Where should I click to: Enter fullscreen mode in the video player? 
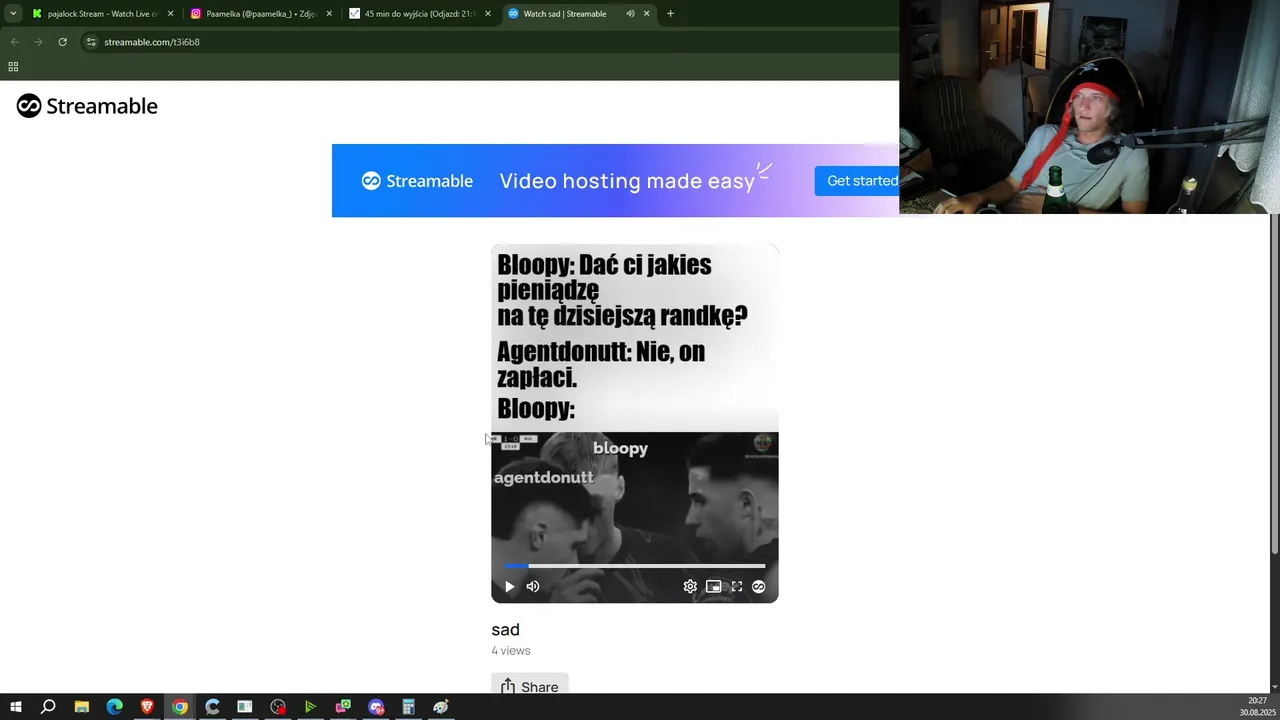pos(737,587)
